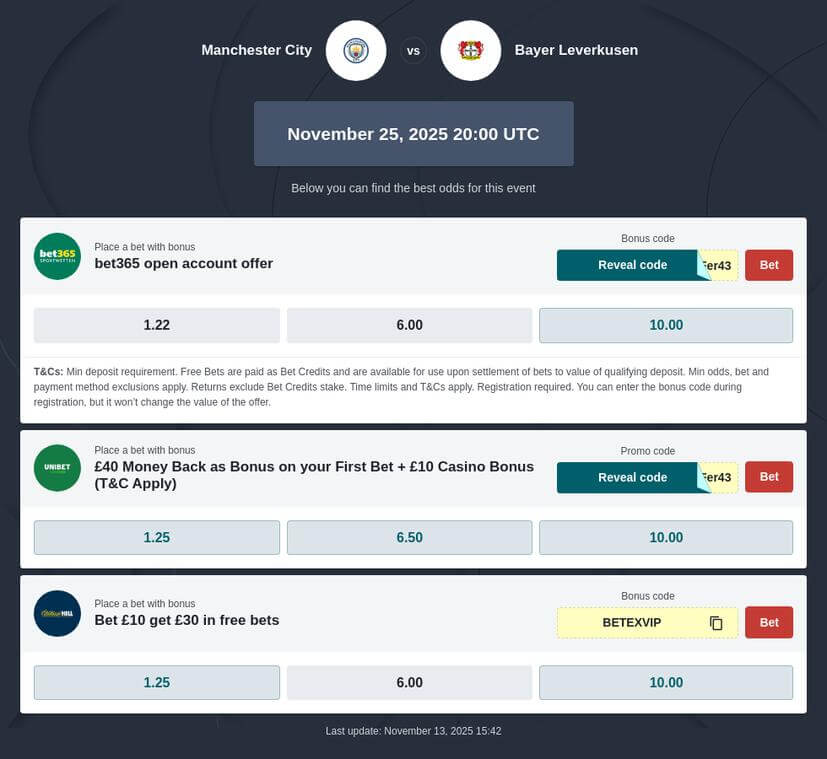
Task: Click the William Hill logo
Action: (57, 613)
